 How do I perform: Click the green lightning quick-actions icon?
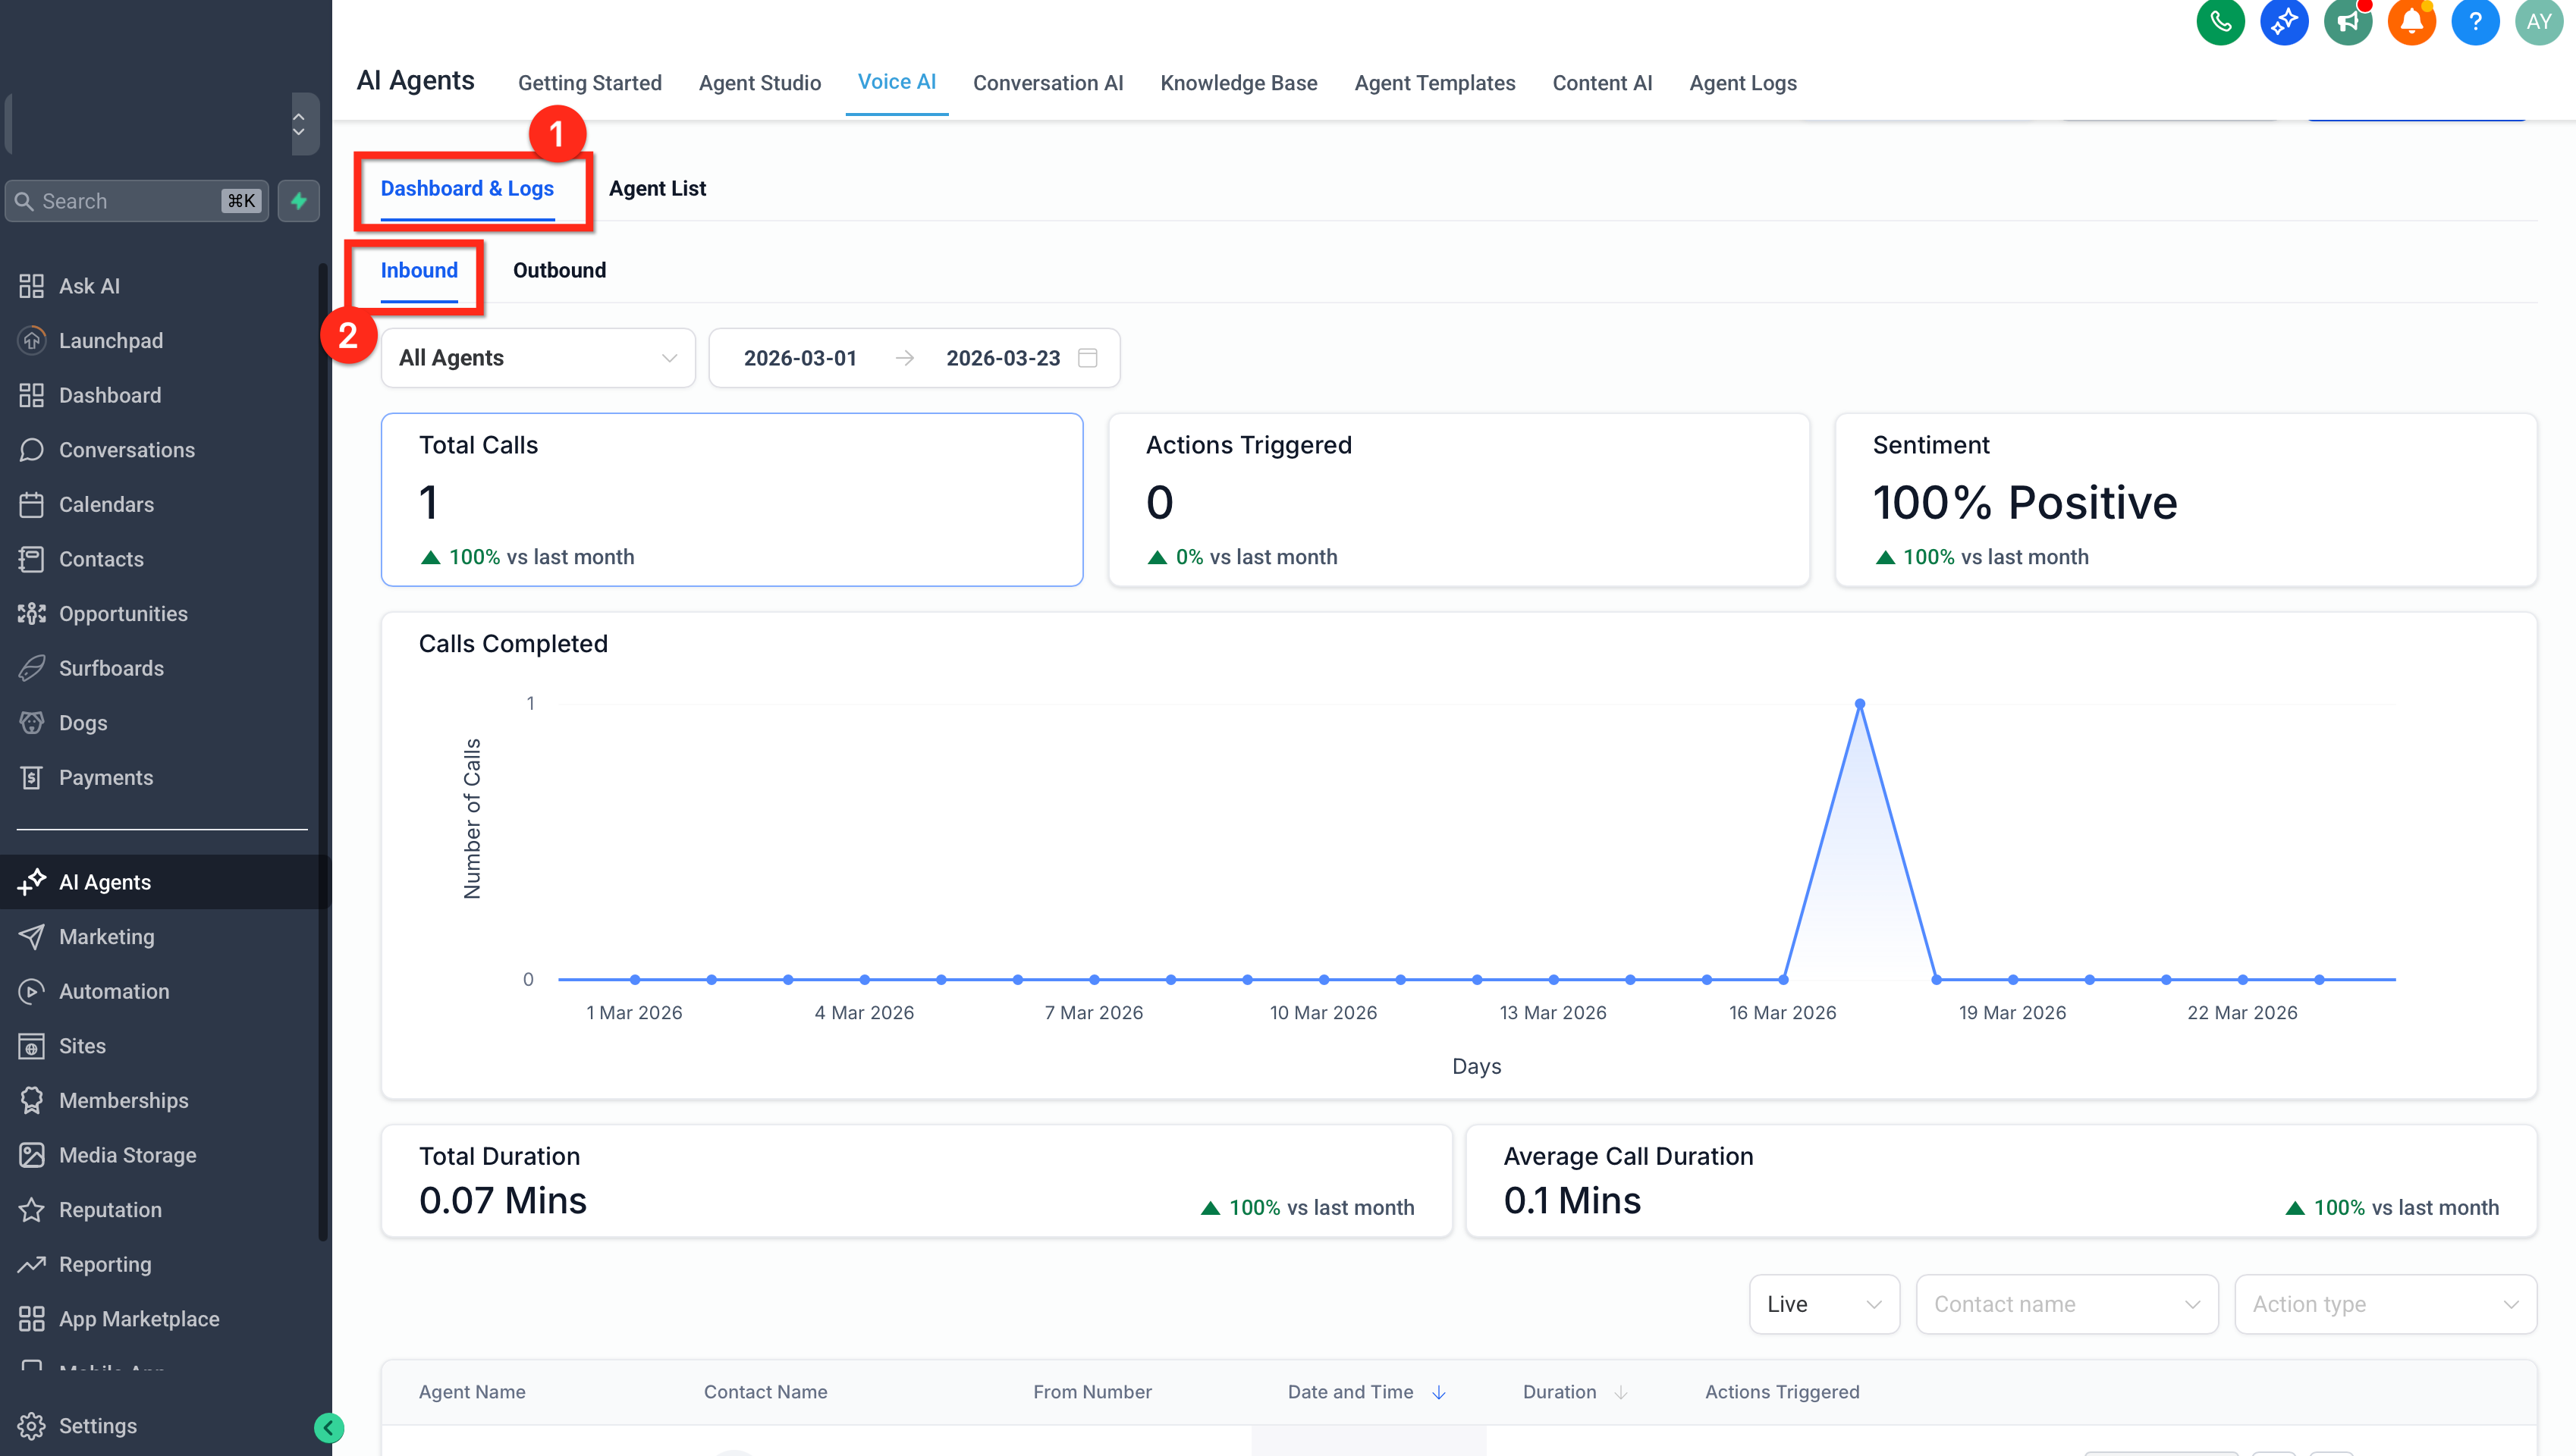click(298, 201)
